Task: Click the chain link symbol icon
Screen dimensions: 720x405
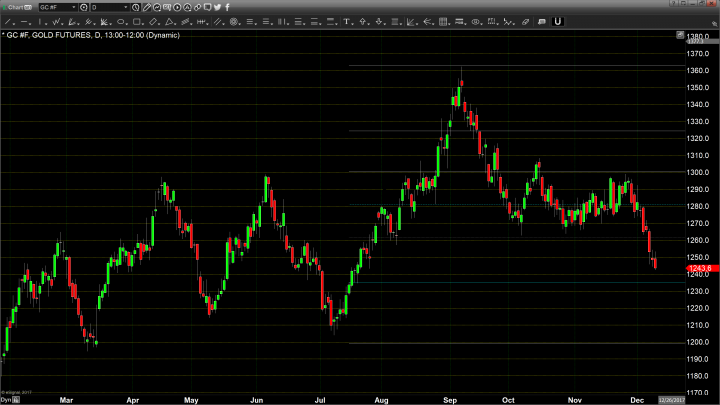Action: coord(197,7)
